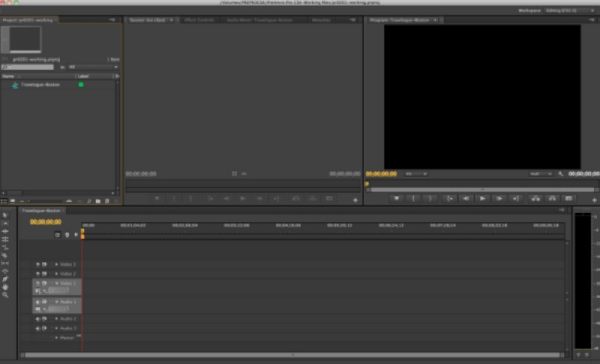Image resolution: width=600 pixels, height=364 pixels.
Task: Switch to the Metadata tab
Action: pyautogui.click(x=321, y=20)
